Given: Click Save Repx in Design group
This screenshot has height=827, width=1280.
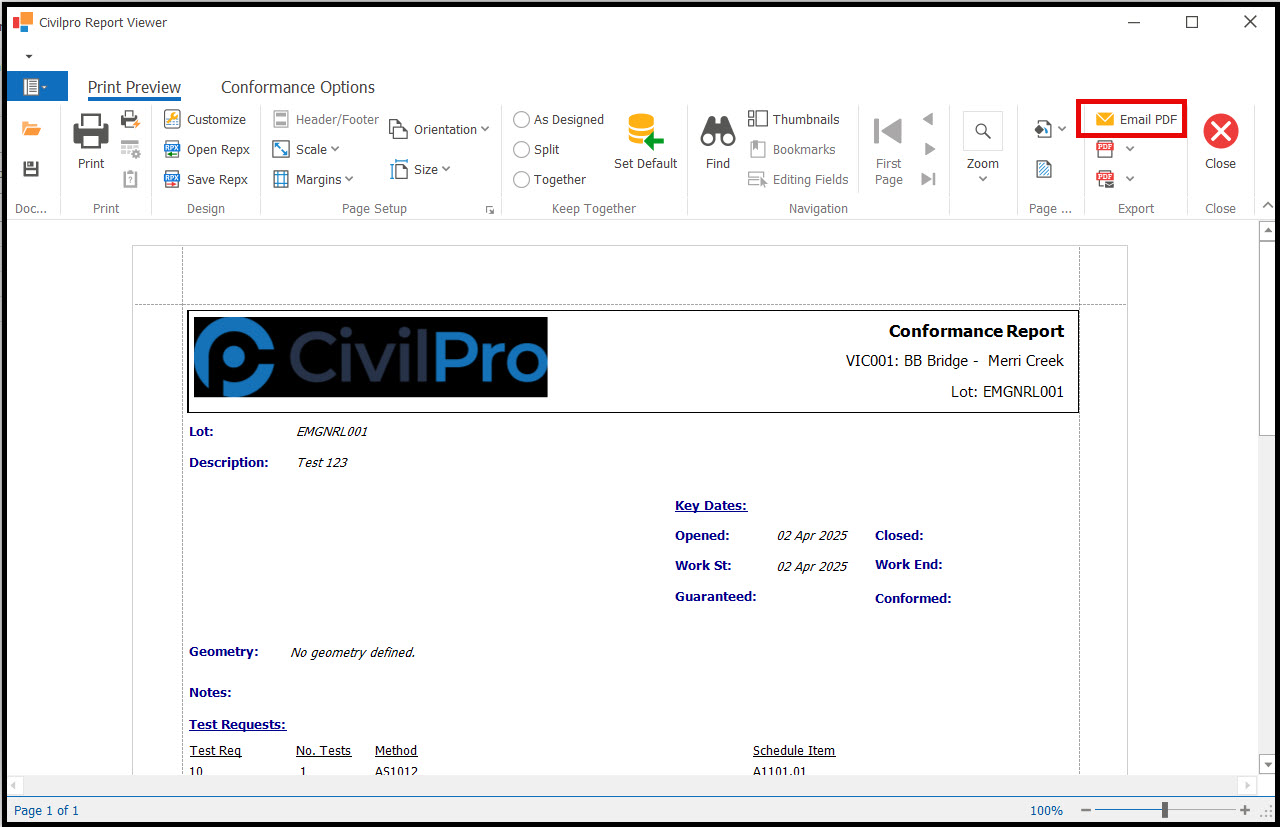Looking at the screenshot, I should coord(206,179).
